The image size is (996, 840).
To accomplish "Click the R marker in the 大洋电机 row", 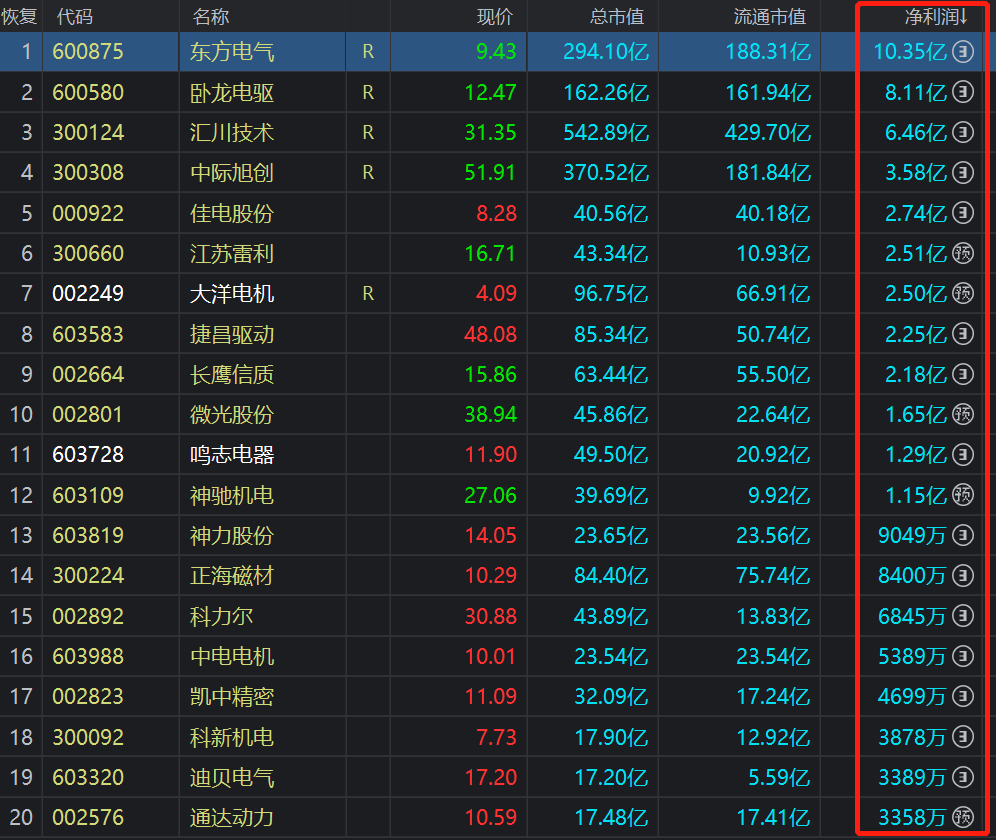I will 368,294.
